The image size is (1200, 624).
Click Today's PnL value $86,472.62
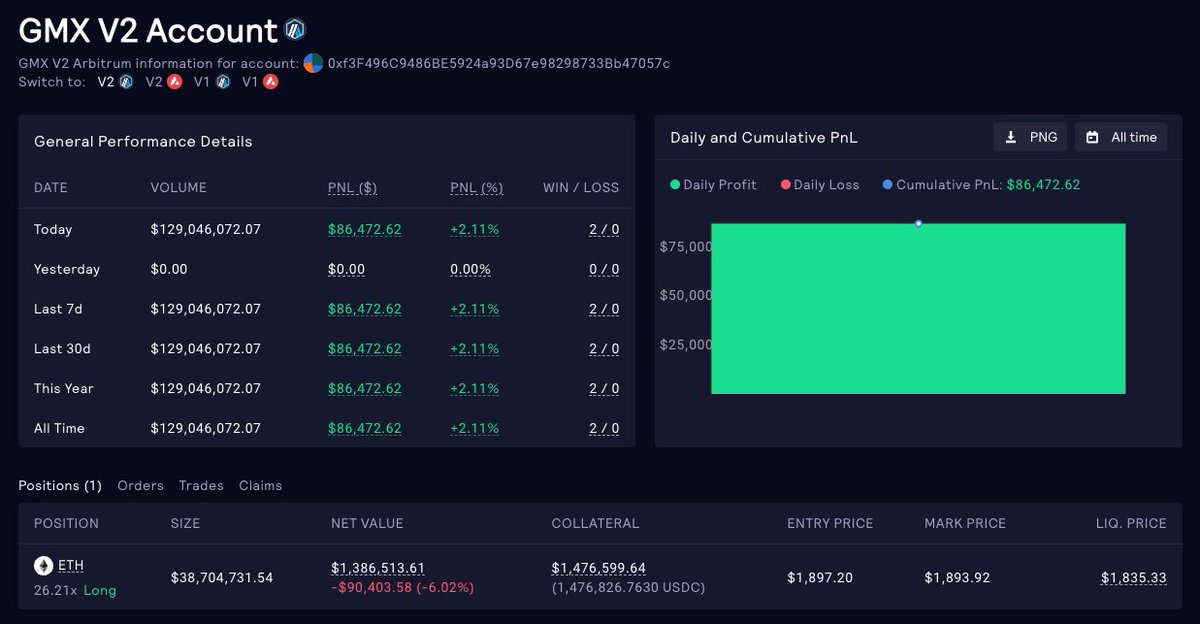[x=365, y=229]
